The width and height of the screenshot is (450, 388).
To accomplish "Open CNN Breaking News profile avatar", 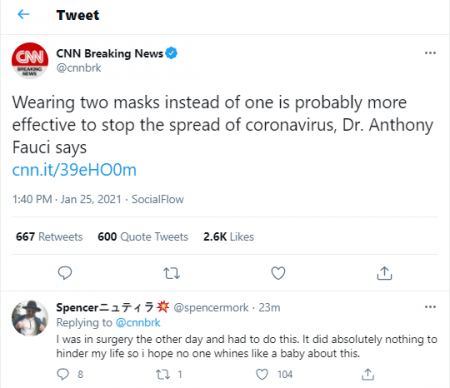I will tap(30, 60).
